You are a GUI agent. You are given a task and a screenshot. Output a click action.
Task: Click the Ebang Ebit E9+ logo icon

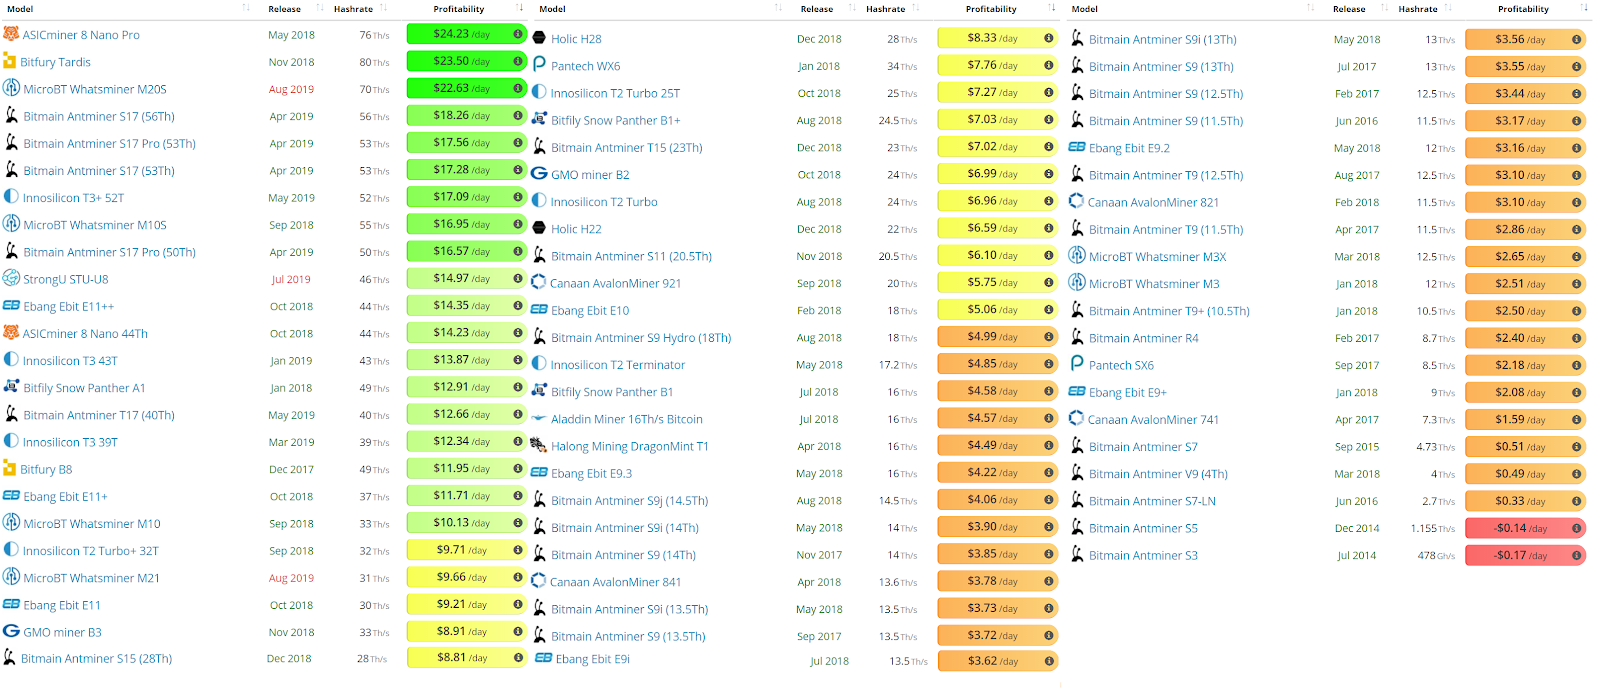click(1077, 392)
